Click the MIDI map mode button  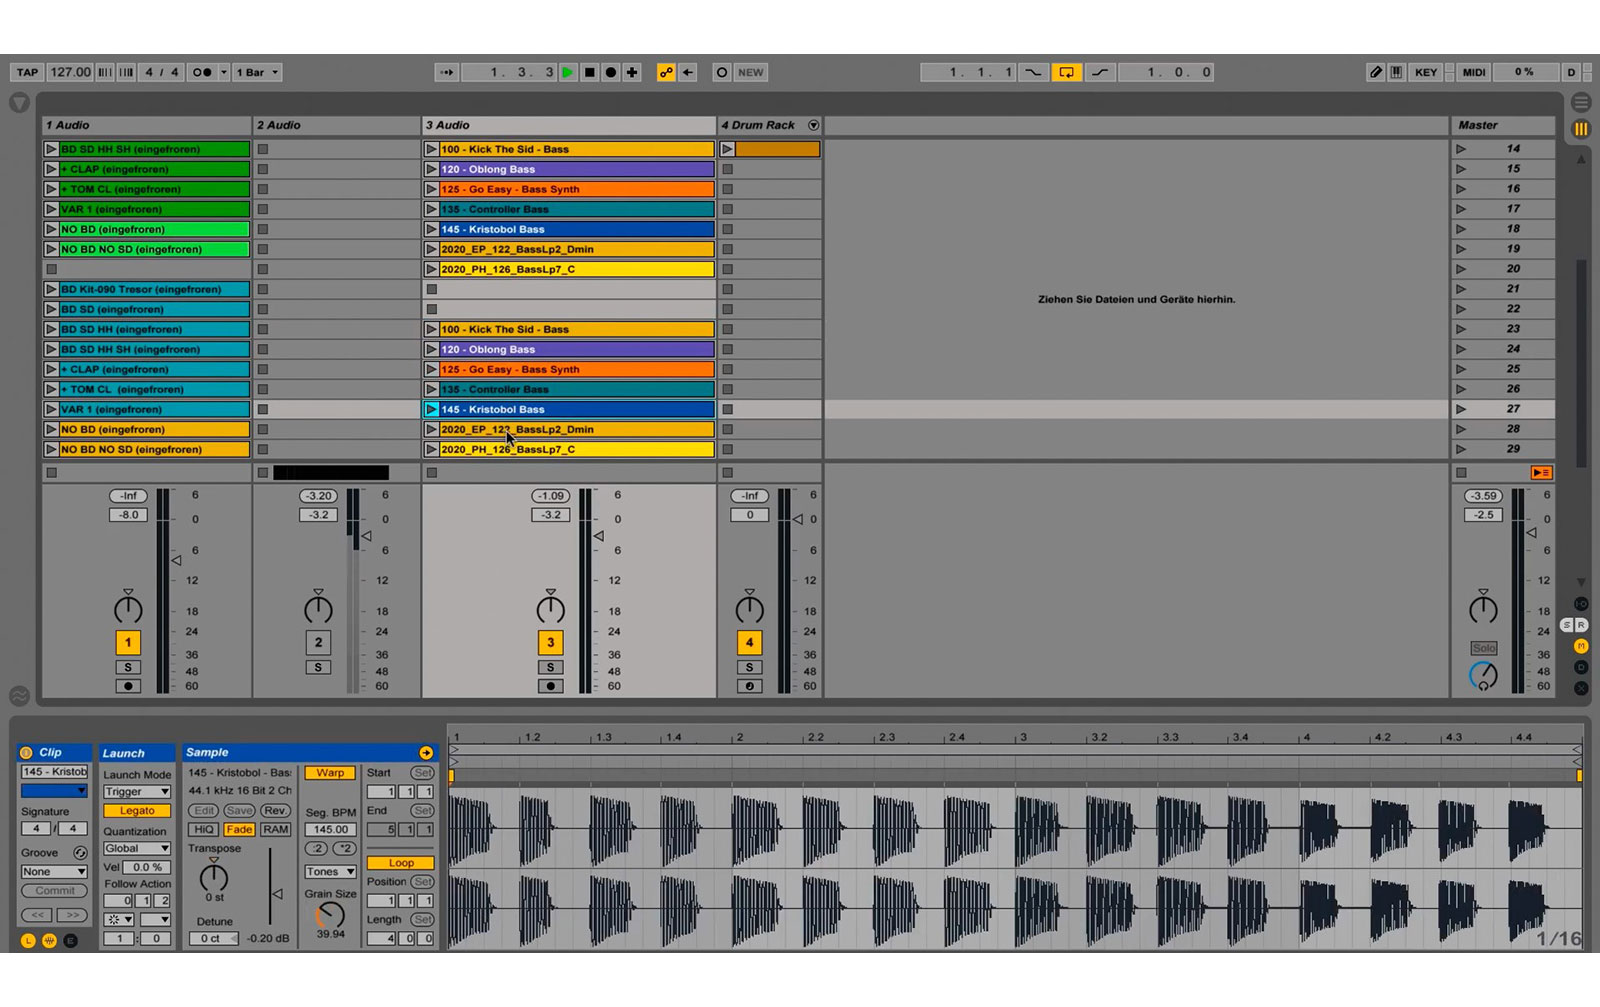click(1474, 72)
